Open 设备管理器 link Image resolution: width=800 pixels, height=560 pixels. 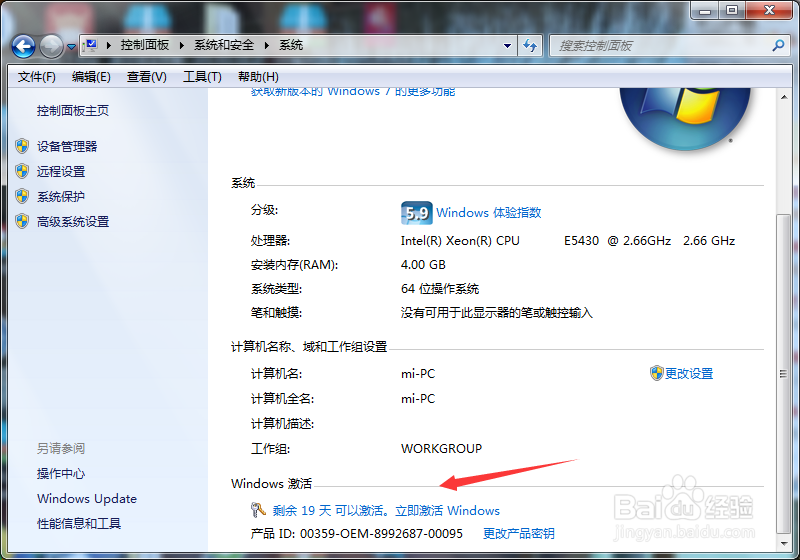click(x=67, y=146)
